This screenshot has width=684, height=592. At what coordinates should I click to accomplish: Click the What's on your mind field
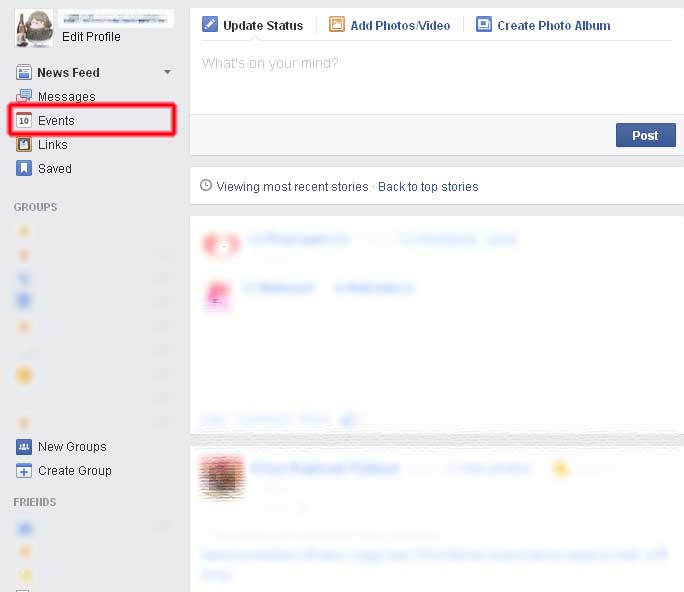(437, 79)
